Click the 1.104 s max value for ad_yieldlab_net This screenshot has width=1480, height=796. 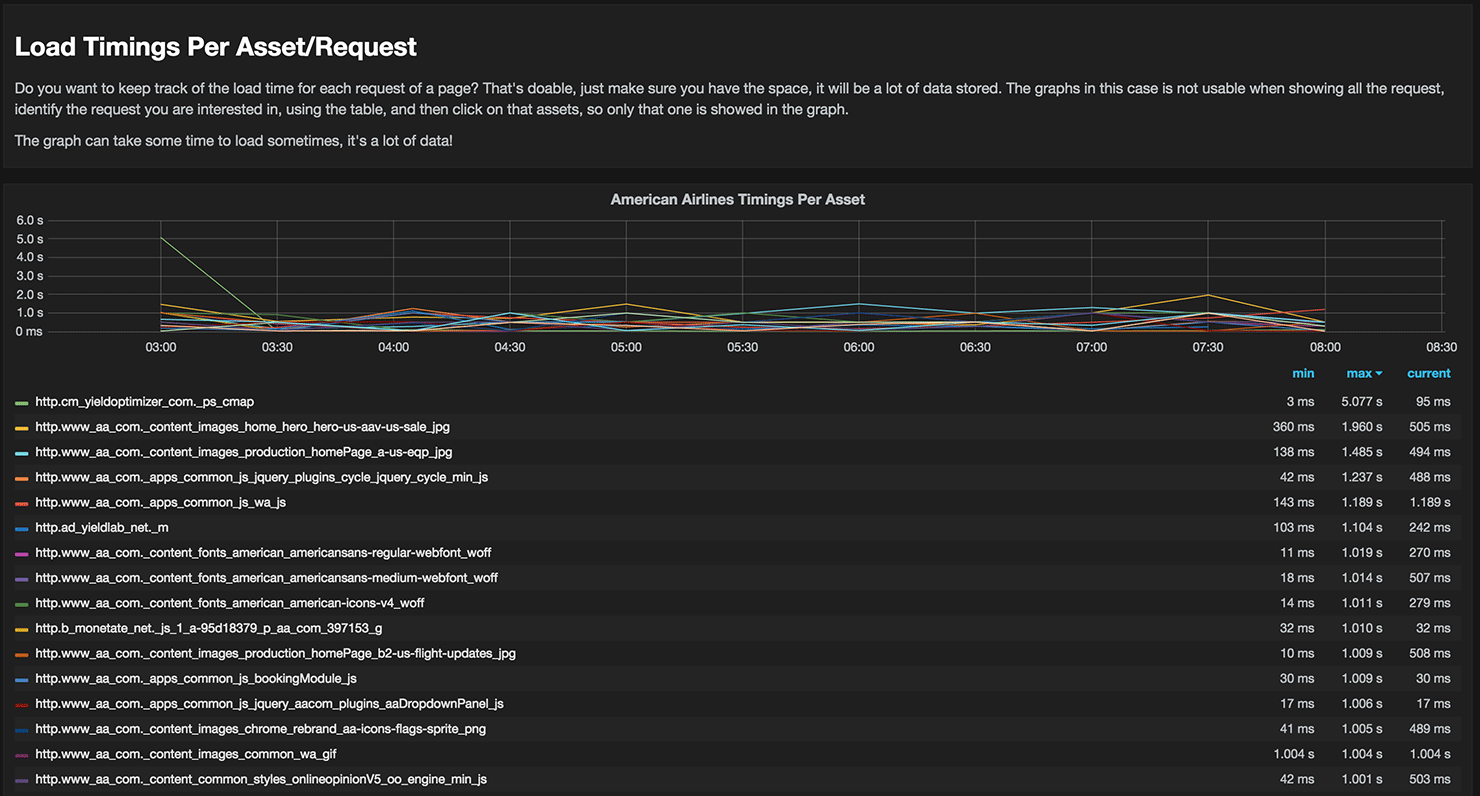coord(1364,527)
